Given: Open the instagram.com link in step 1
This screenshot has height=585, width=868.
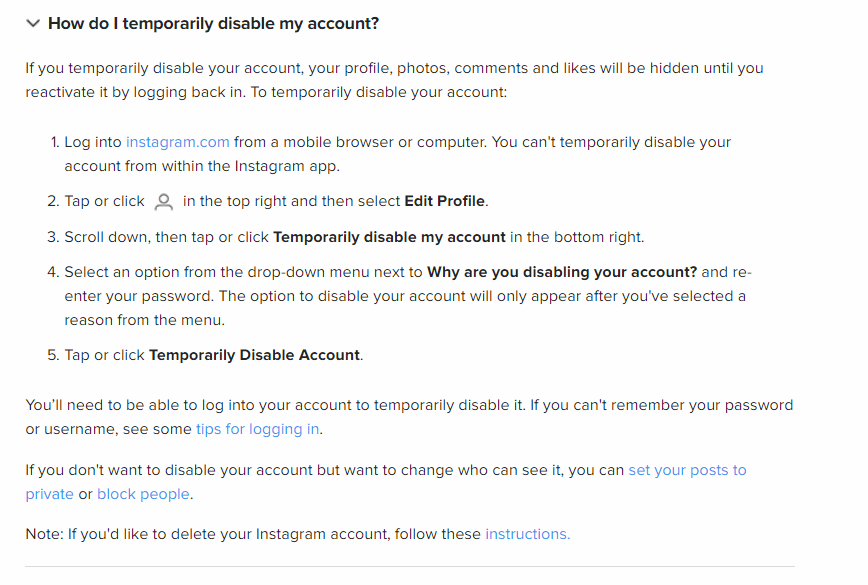Looking at the screenshot, I should [177, 142].
